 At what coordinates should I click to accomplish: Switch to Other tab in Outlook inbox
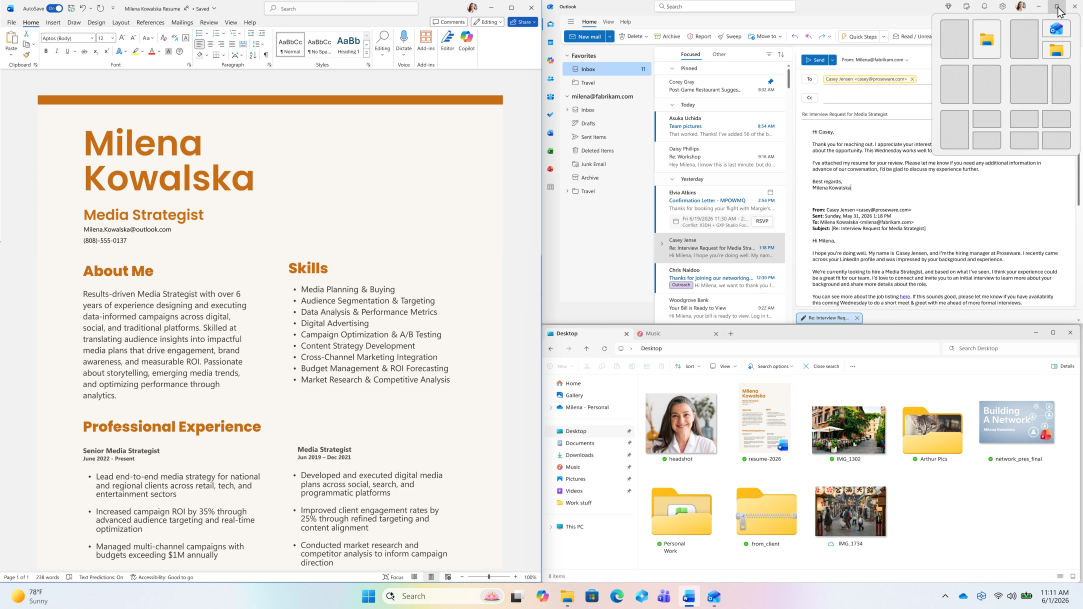[x=719, y=54]
